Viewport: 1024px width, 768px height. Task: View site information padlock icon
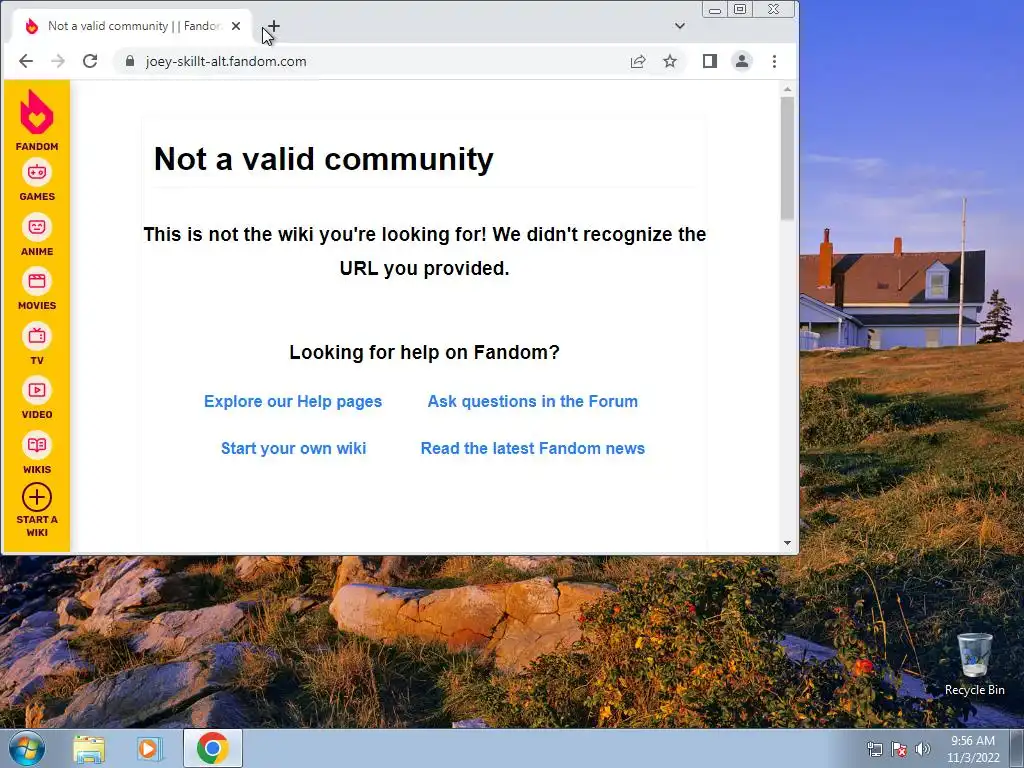130,61
